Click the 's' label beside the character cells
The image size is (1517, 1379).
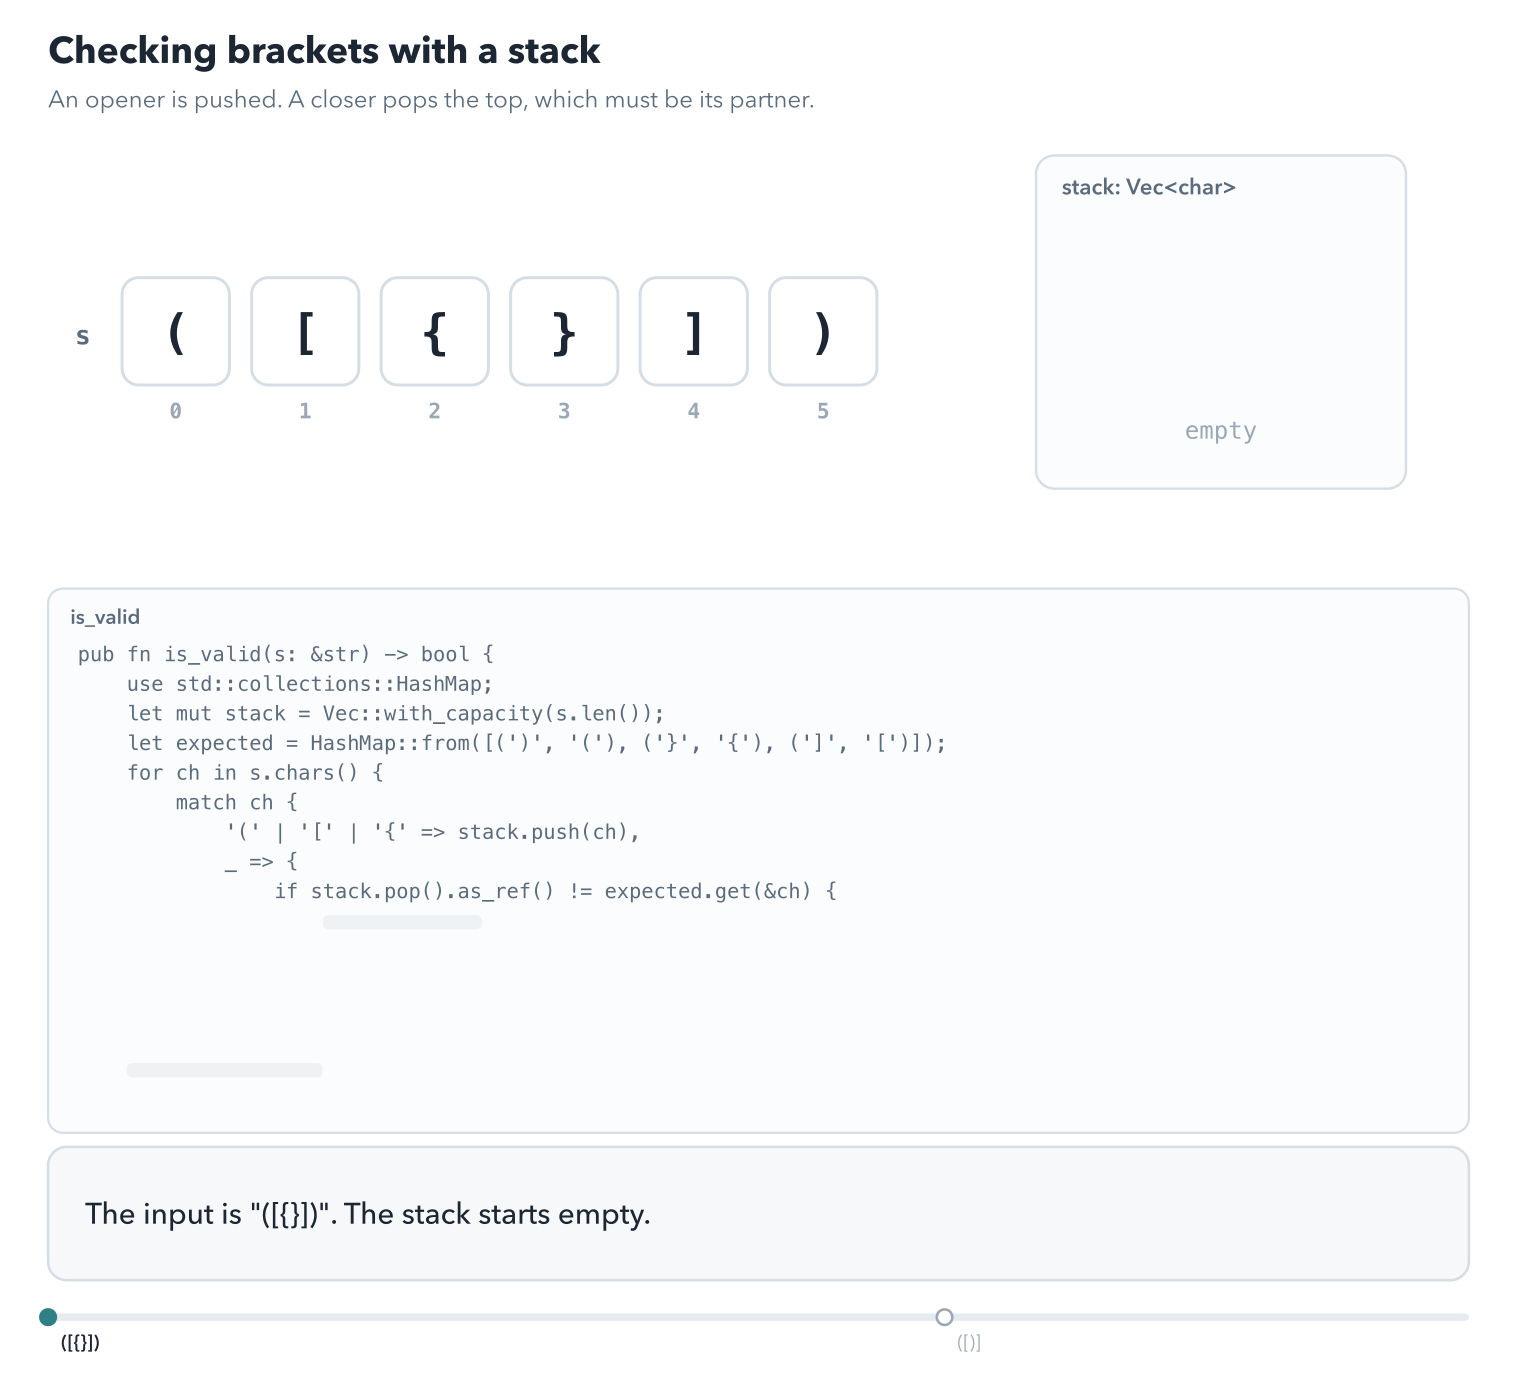click(83, 336)
